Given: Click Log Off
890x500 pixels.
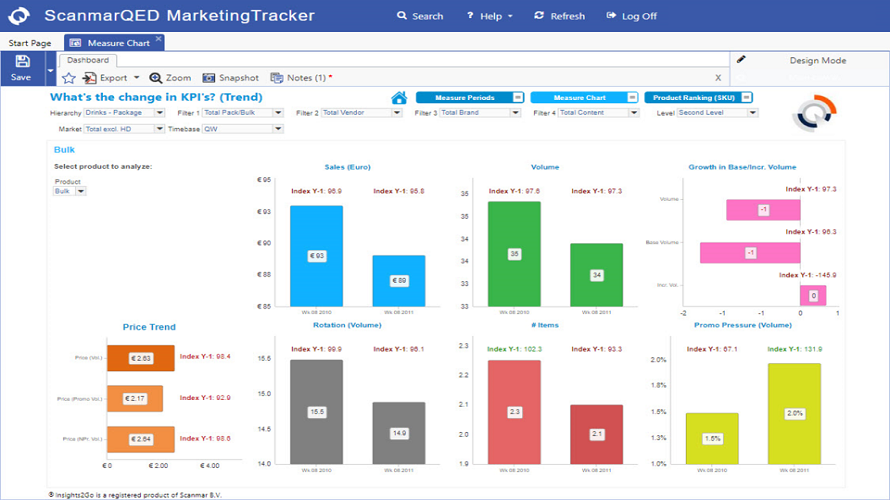Looking at the screenshot, I should click(x=631, y=16).
